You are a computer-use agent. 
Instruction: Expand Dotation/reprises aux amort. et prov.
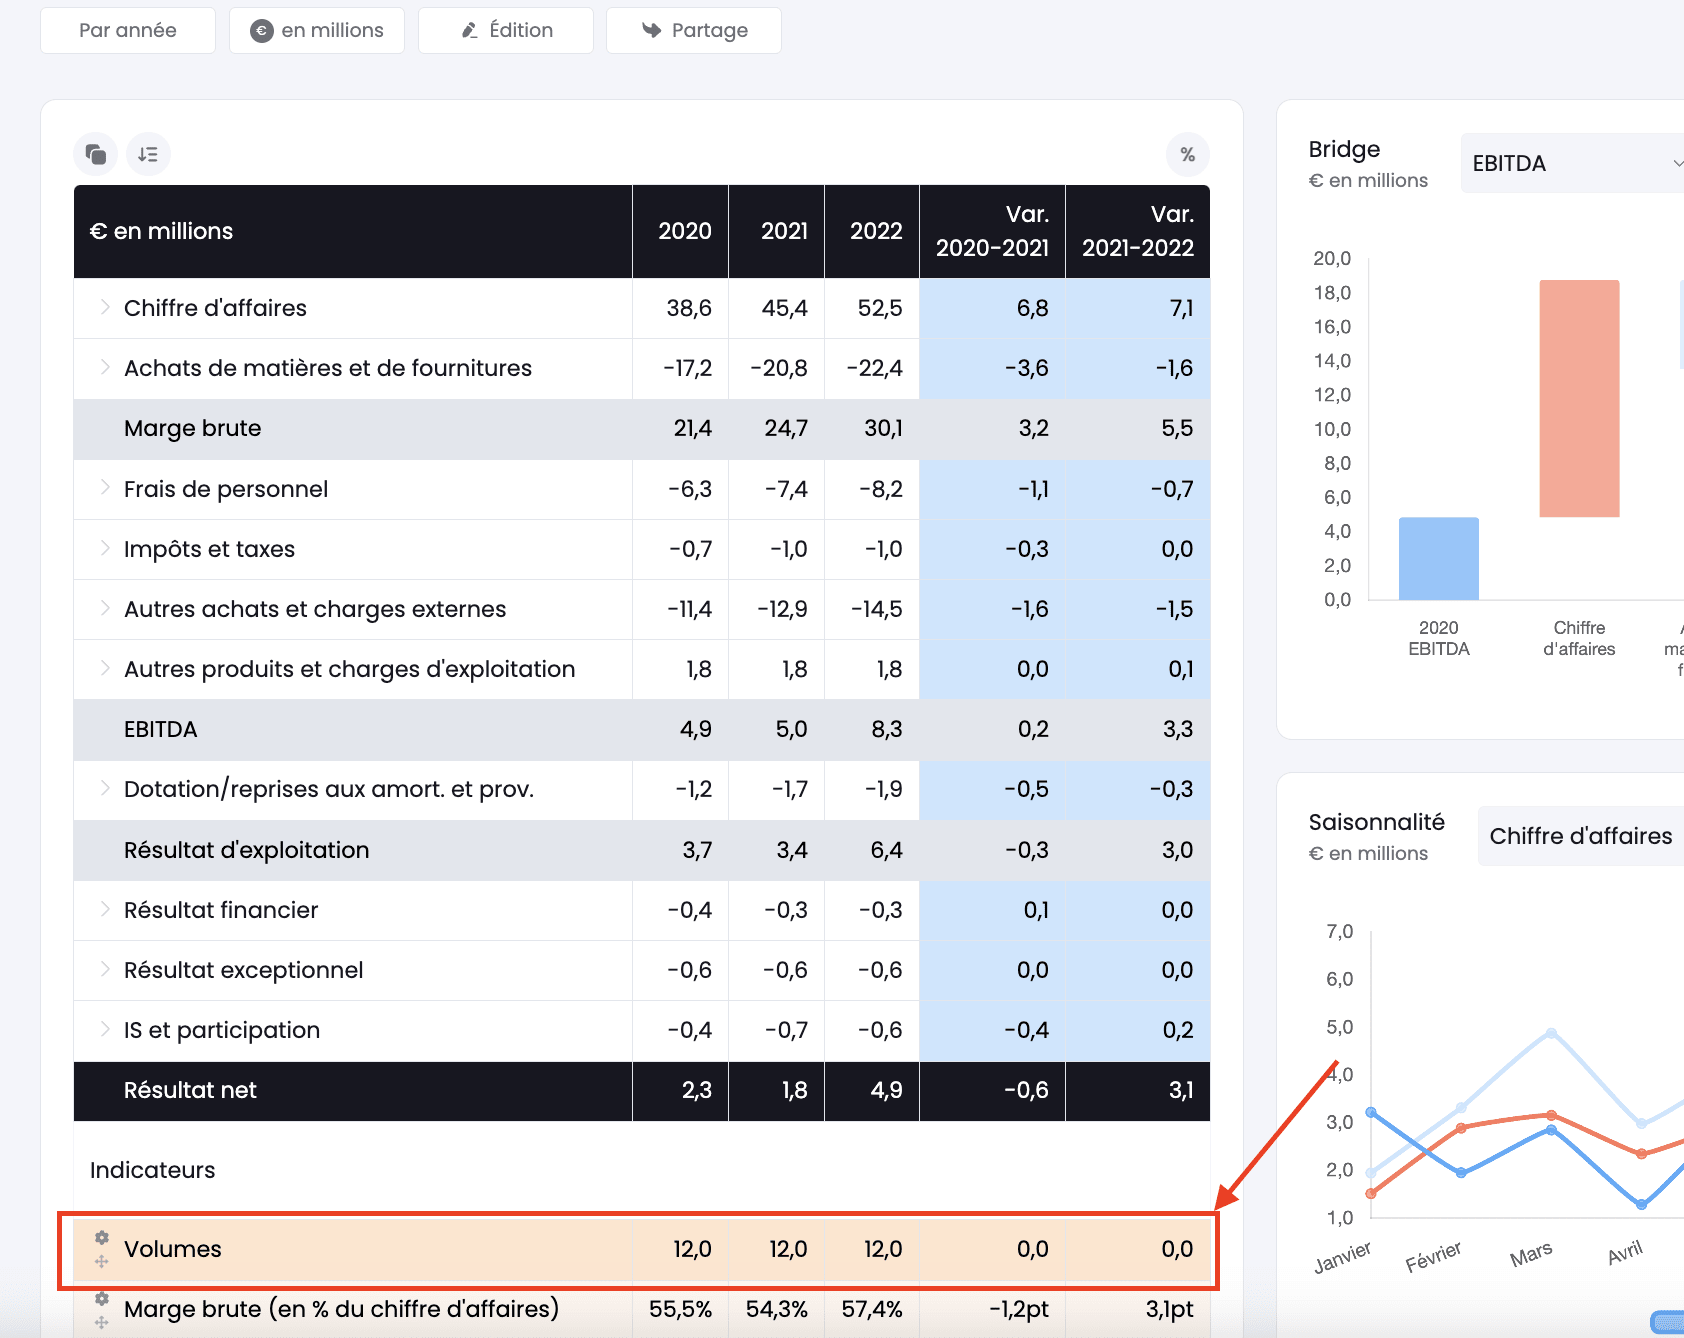pos(105,788)
